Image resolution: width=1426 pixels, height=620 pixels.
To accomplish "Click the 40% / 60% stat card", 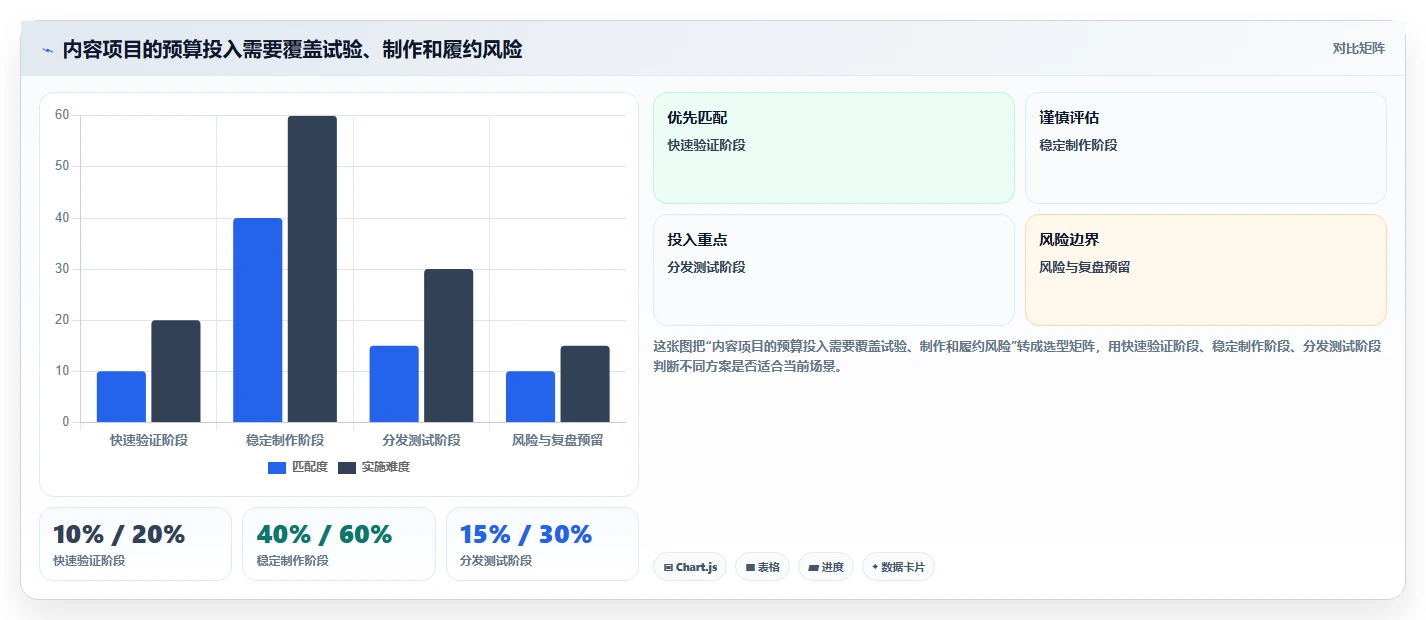I will click(x=339, y=544).
